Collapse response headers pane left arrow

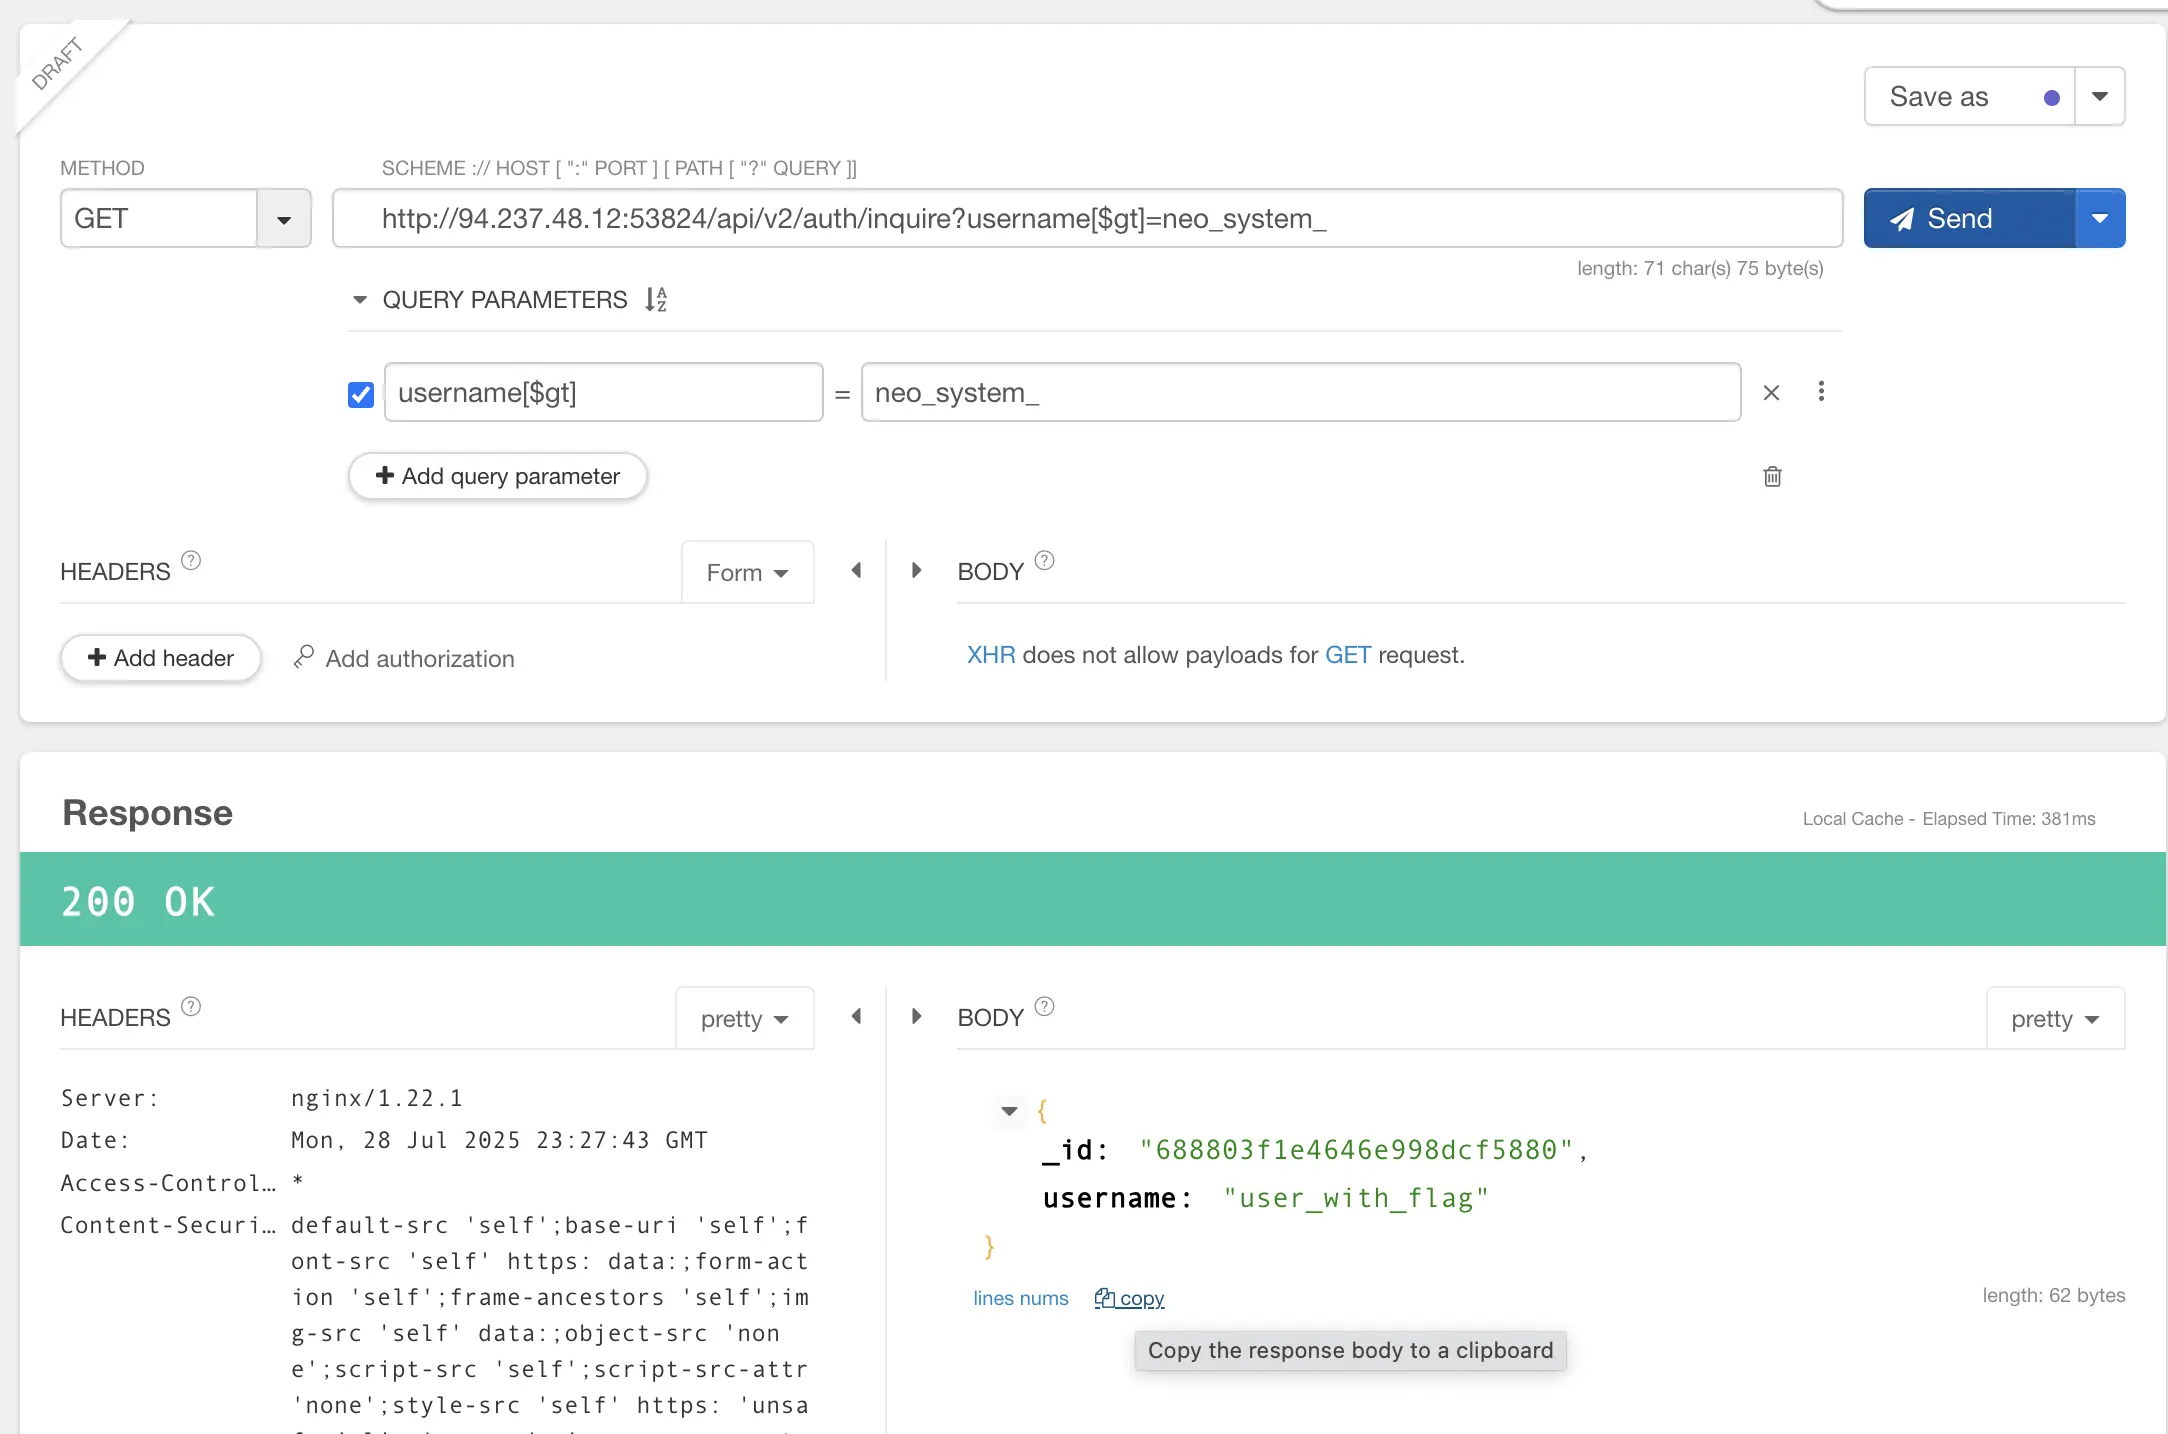coord(856,1016)
